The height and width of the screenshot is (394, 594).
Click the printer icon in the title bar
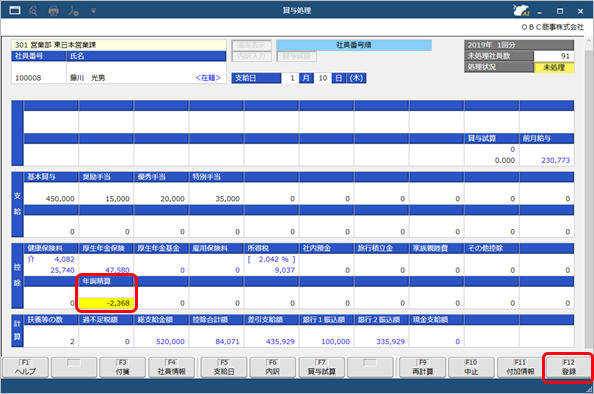pos(53,11)
